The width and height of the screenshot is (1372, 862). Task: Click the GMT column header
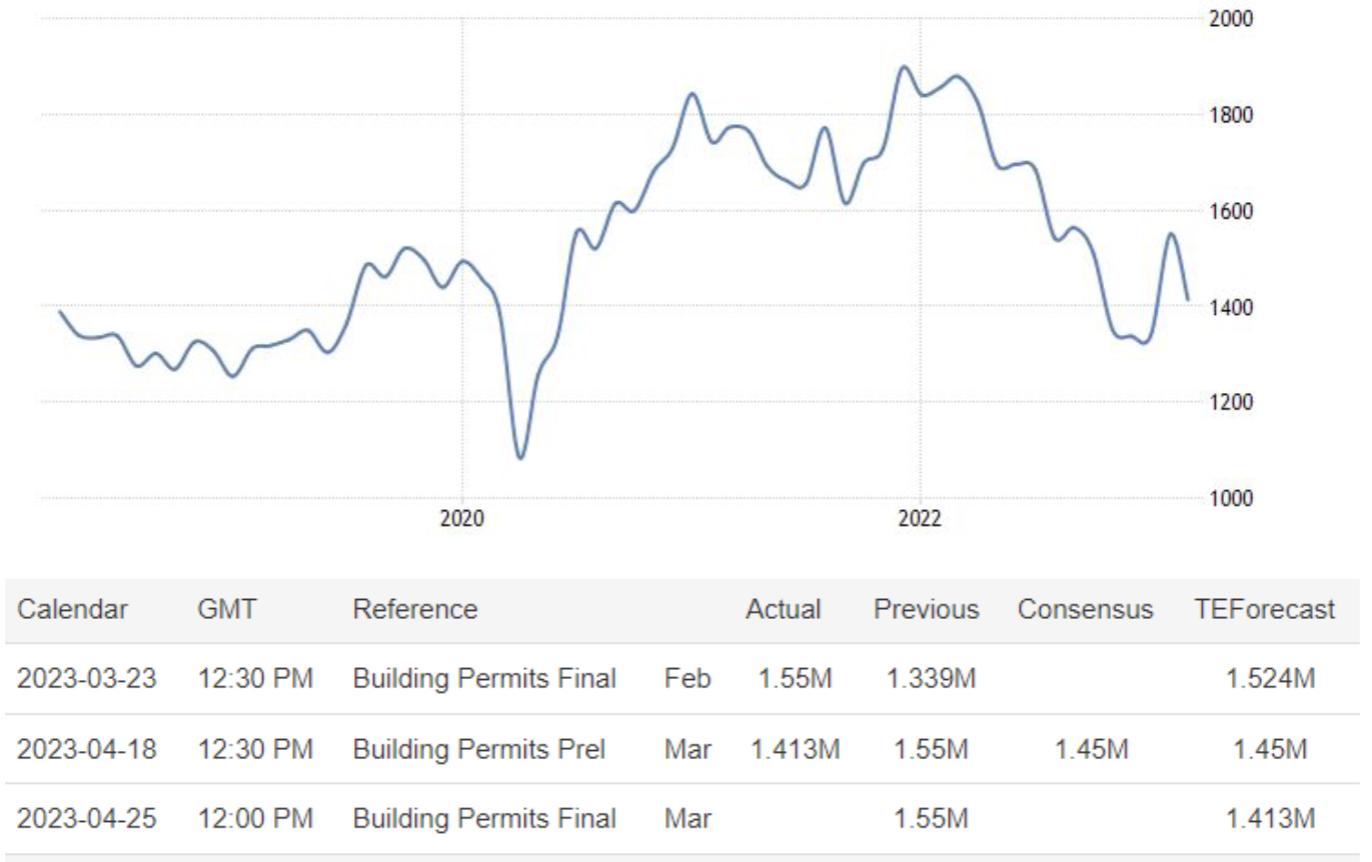pos(227,609)
